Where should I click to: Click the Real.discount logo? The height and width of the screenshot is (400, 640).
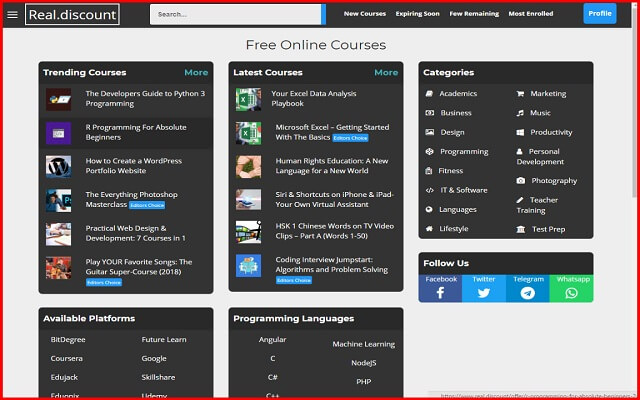point(72,14)
